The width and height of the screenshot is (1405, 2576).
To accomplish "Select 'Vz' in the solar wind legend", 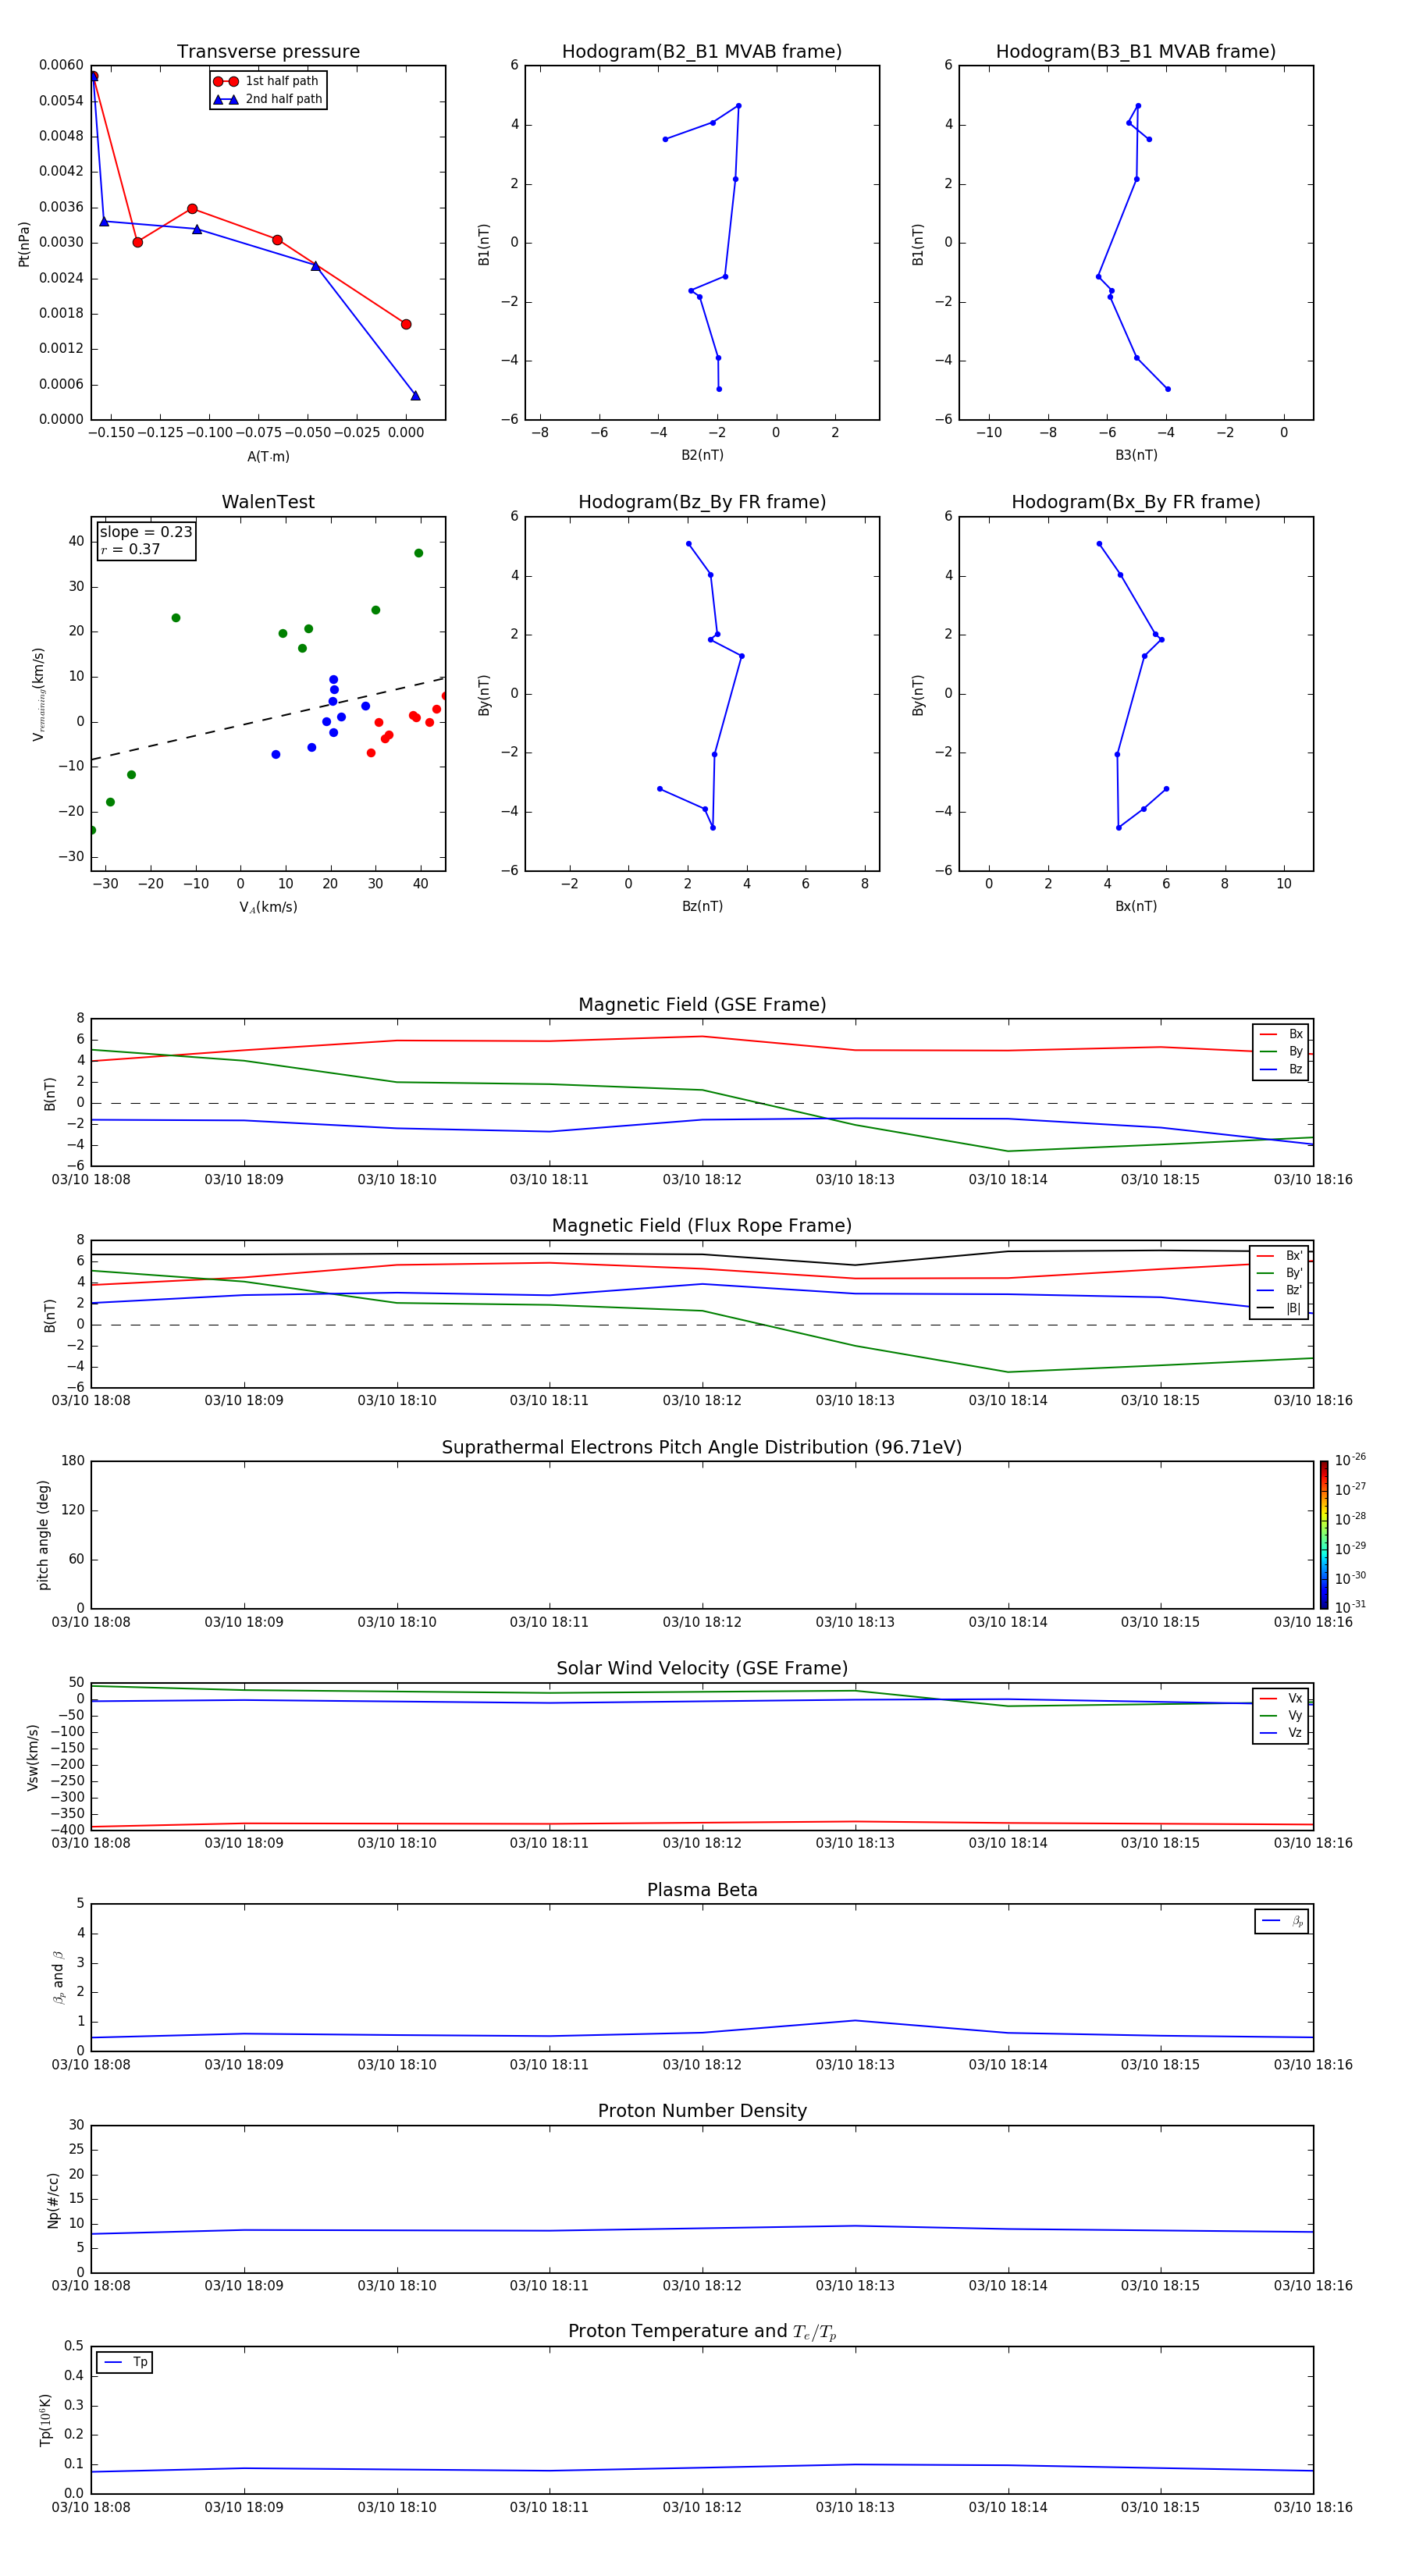I will point(1281,1733).
